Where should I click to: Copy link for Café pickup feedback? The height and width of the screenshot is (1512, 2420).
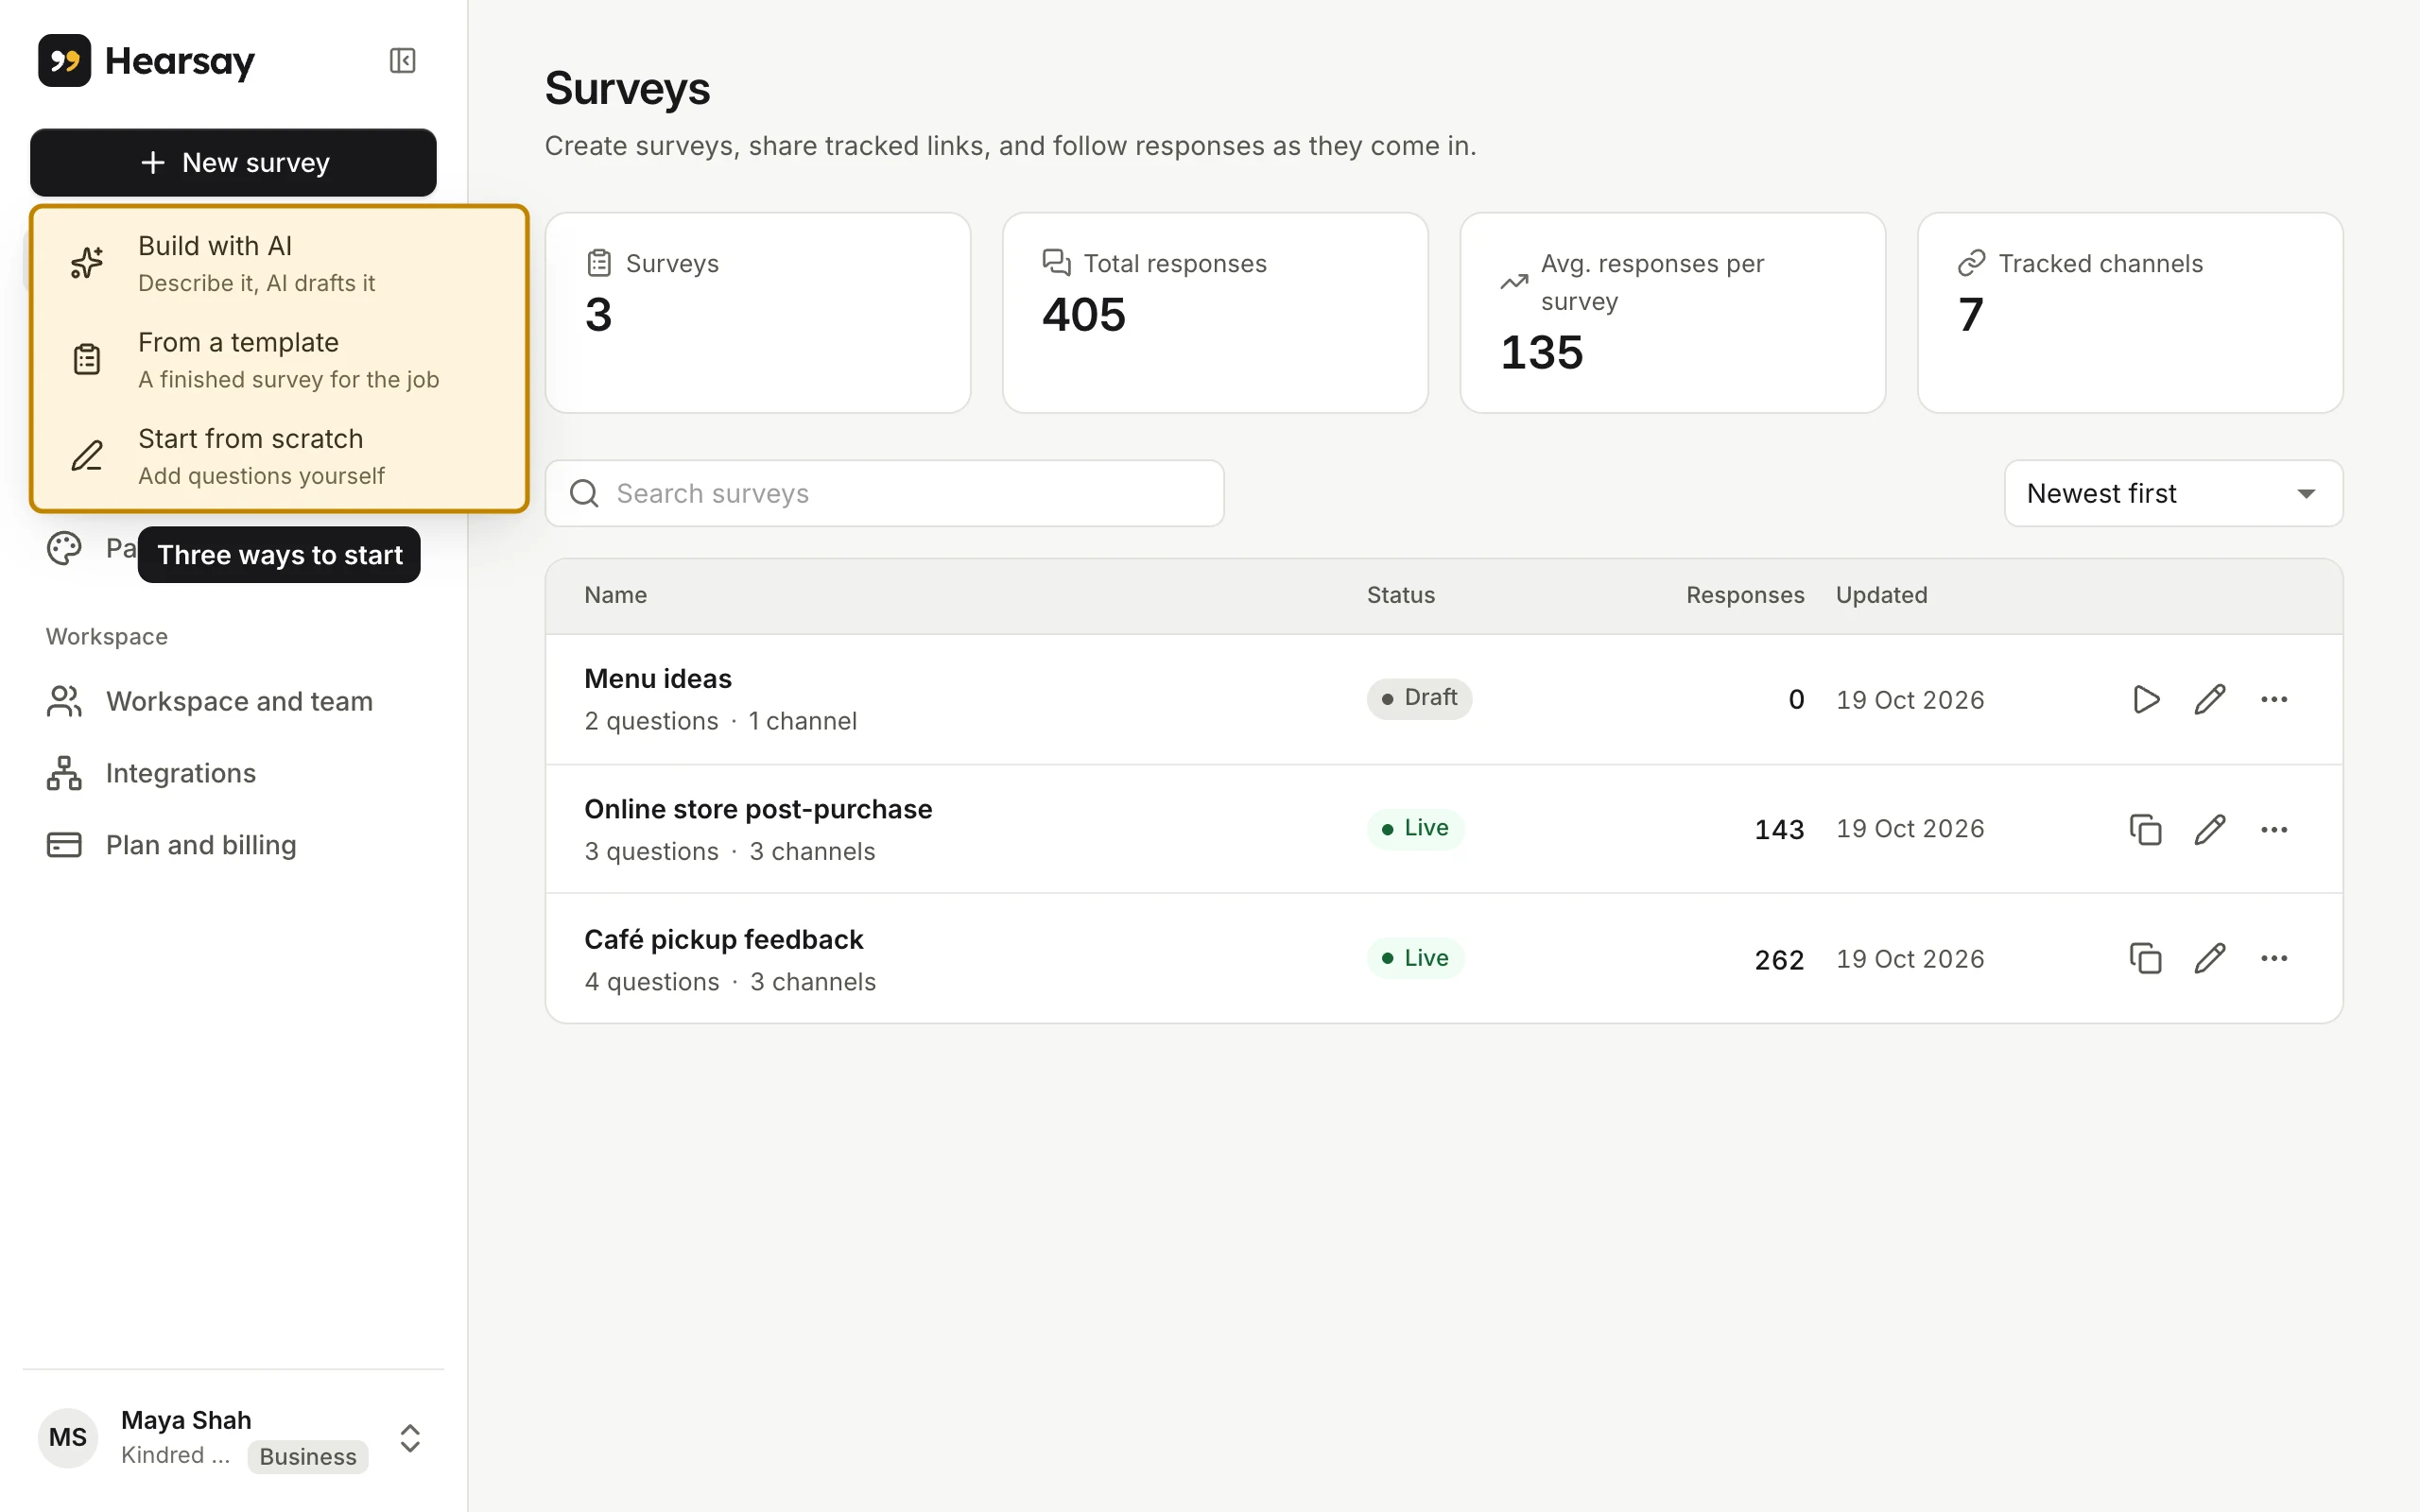click(2146, 958)
